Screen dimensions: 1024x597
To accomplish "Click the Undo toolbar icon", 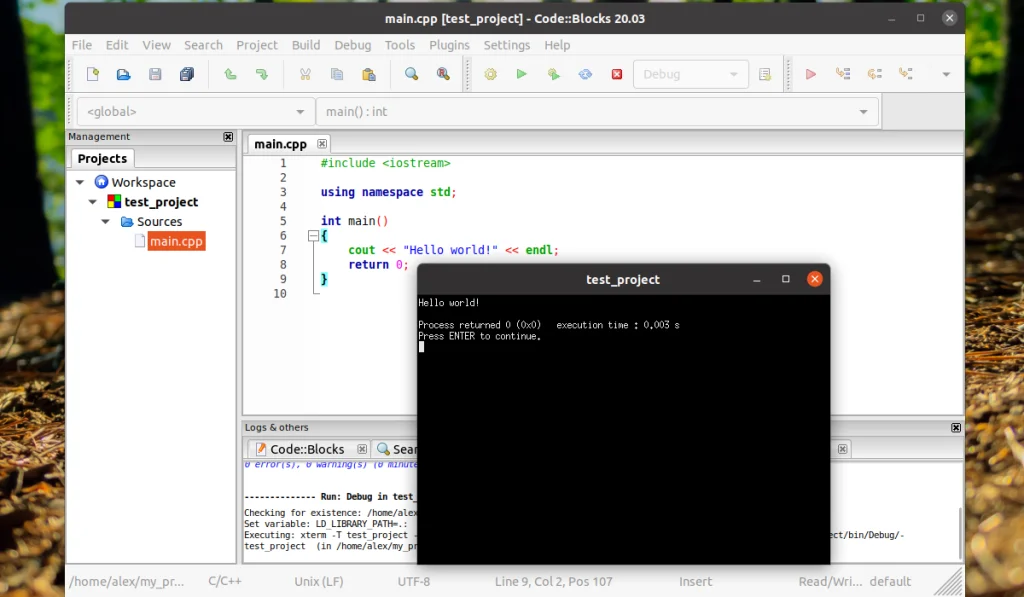I will coord(229,73).
